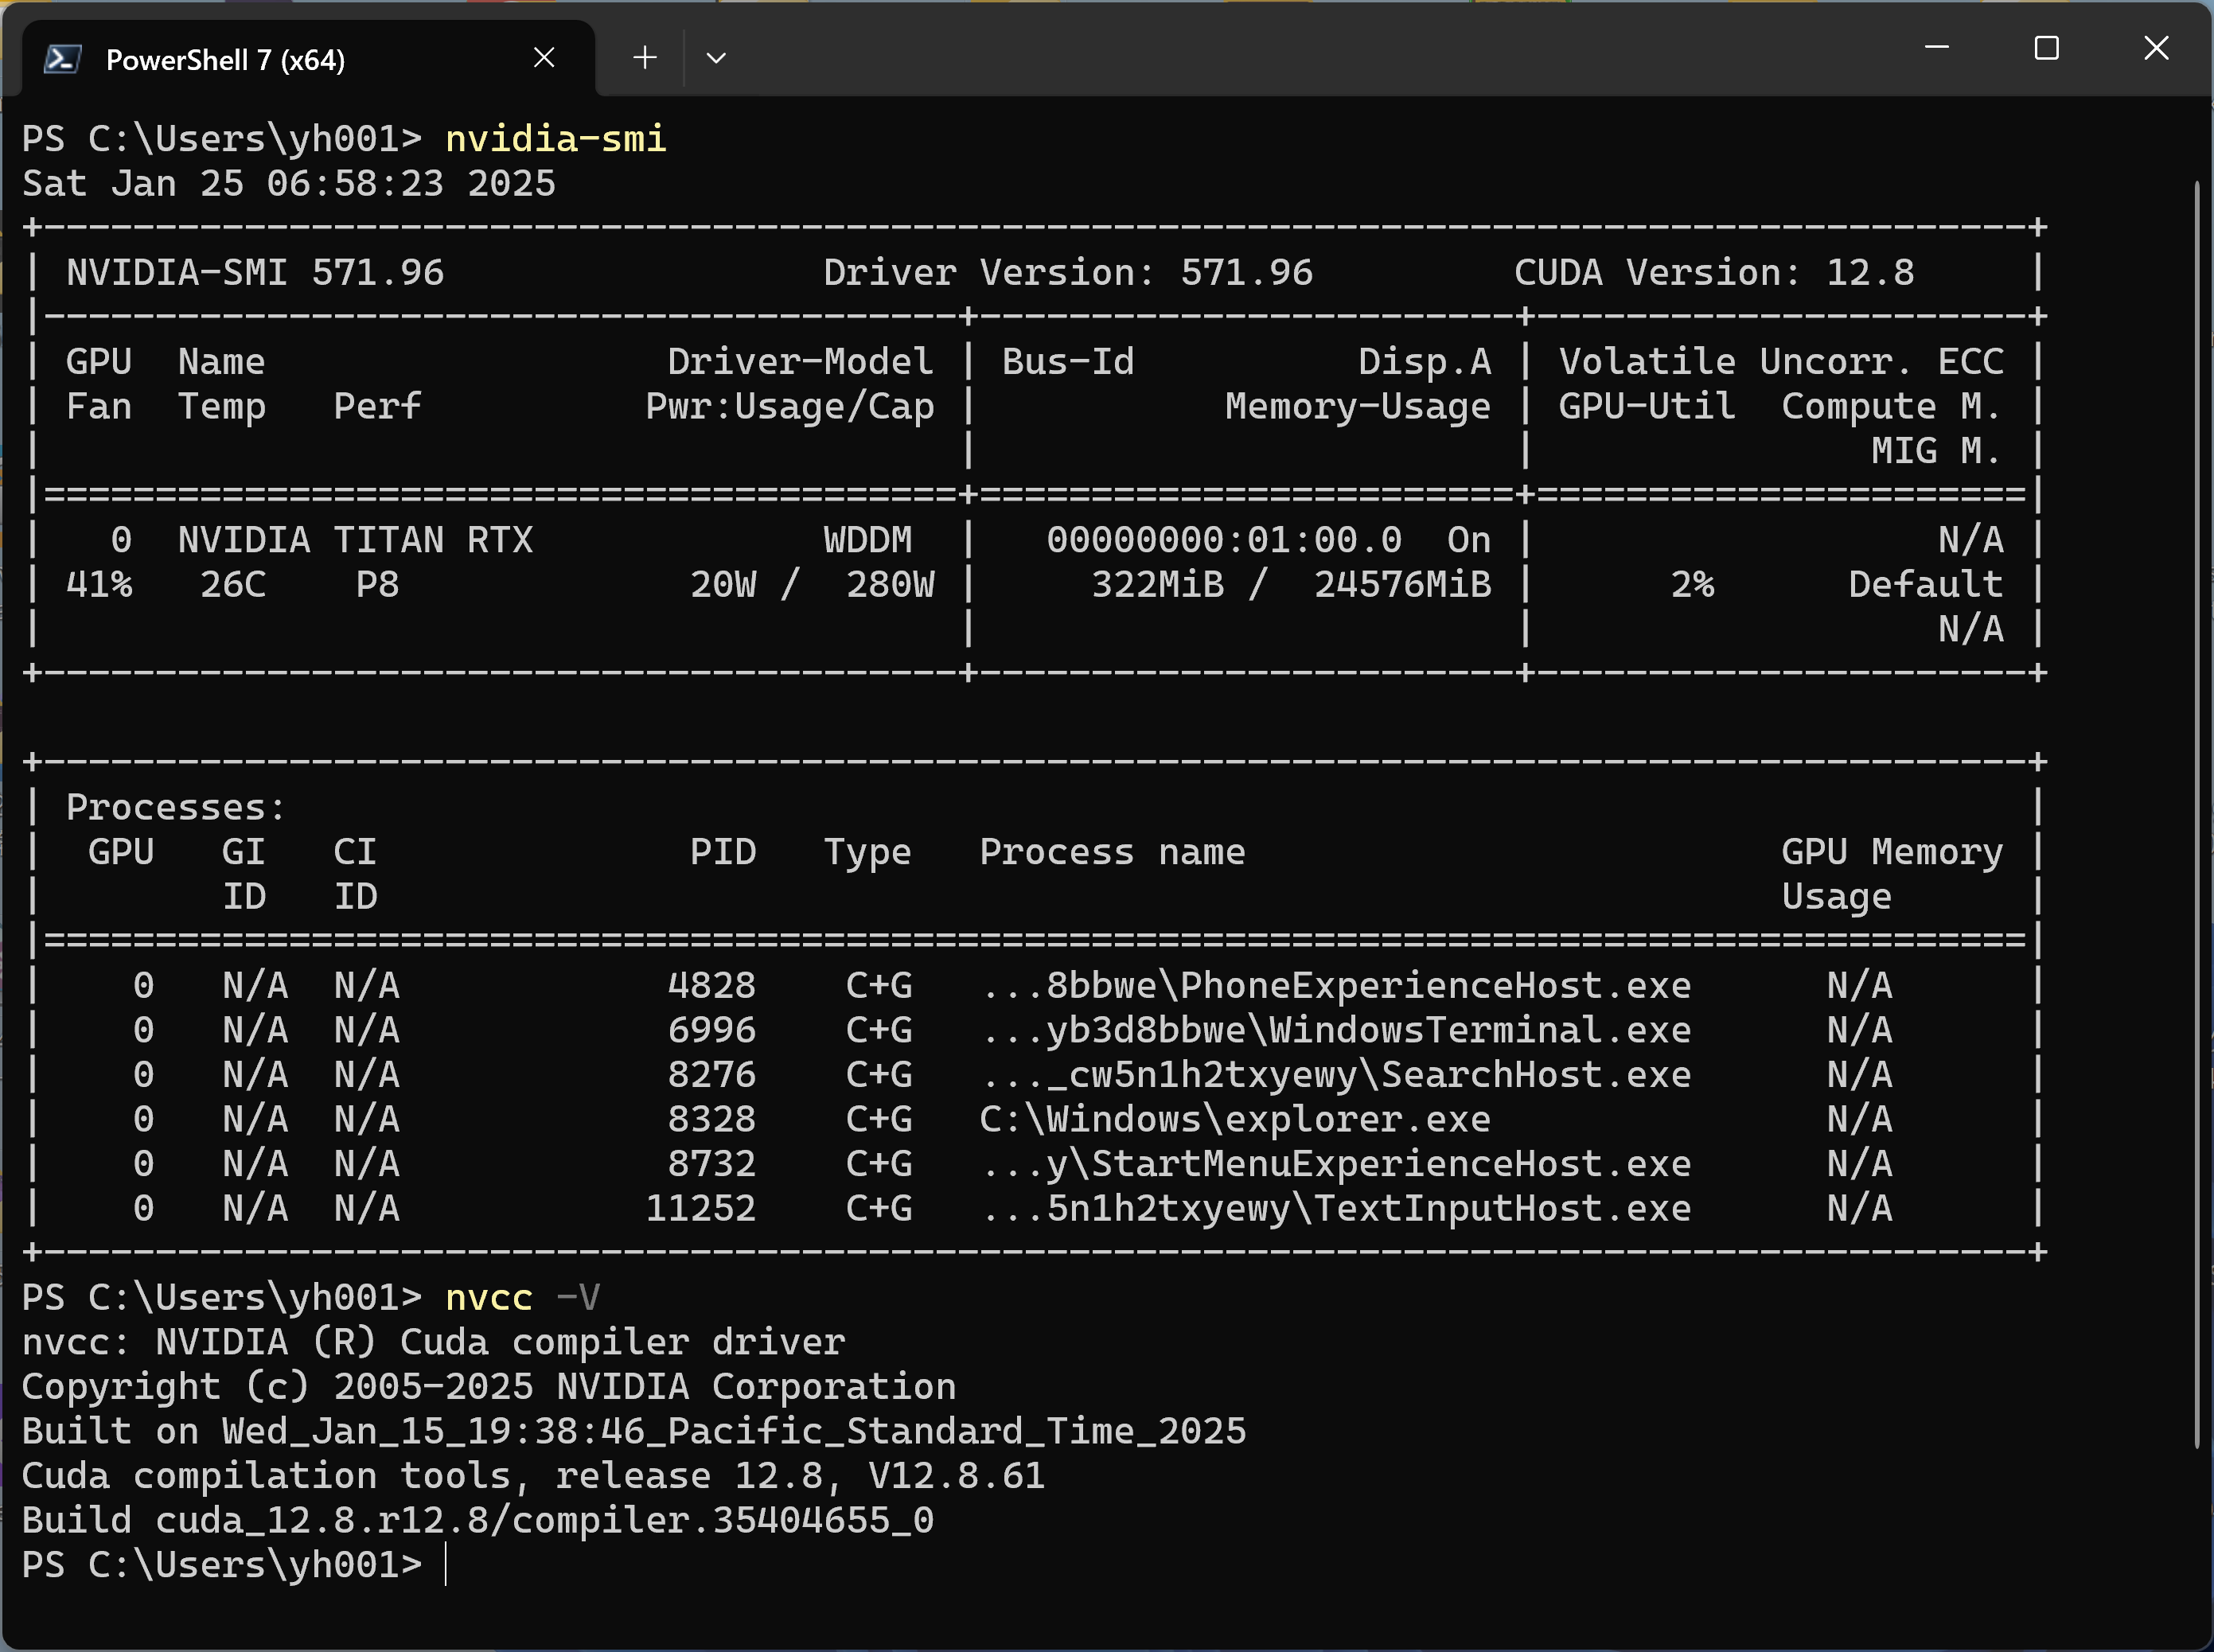Select the PowerShell 7 (x64) tab title

point(225,60)
